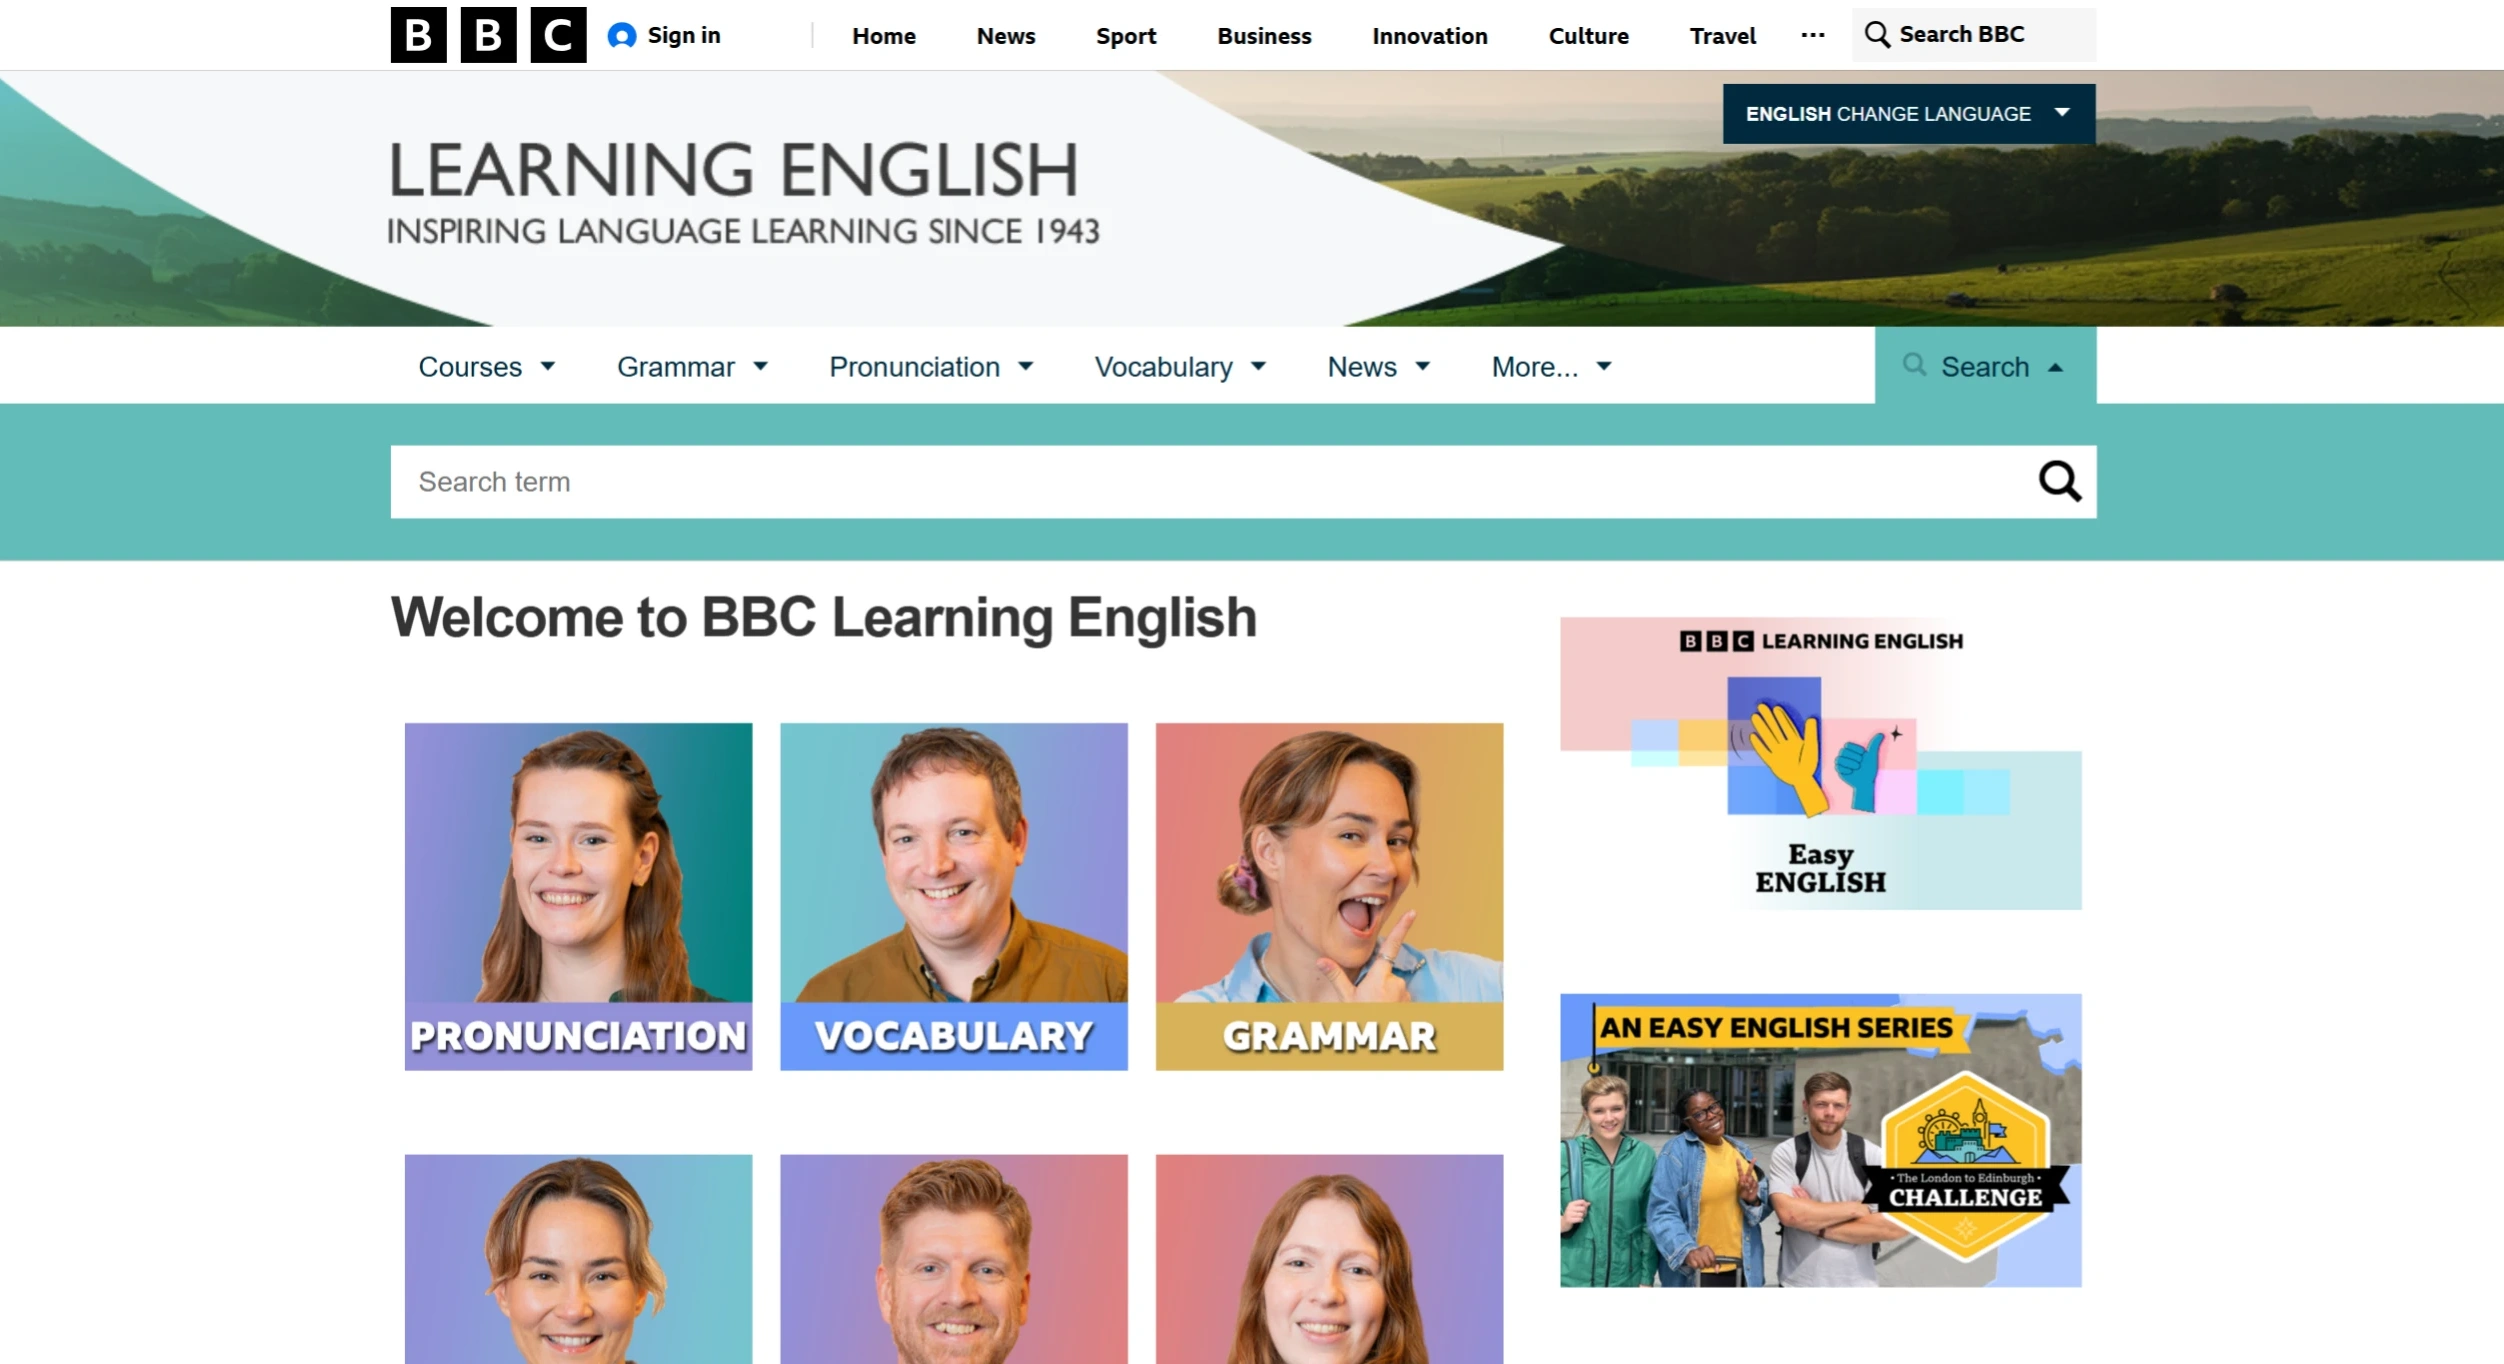
Task: Expand the Pronunciation menu
Action: [x=931, y=367]
